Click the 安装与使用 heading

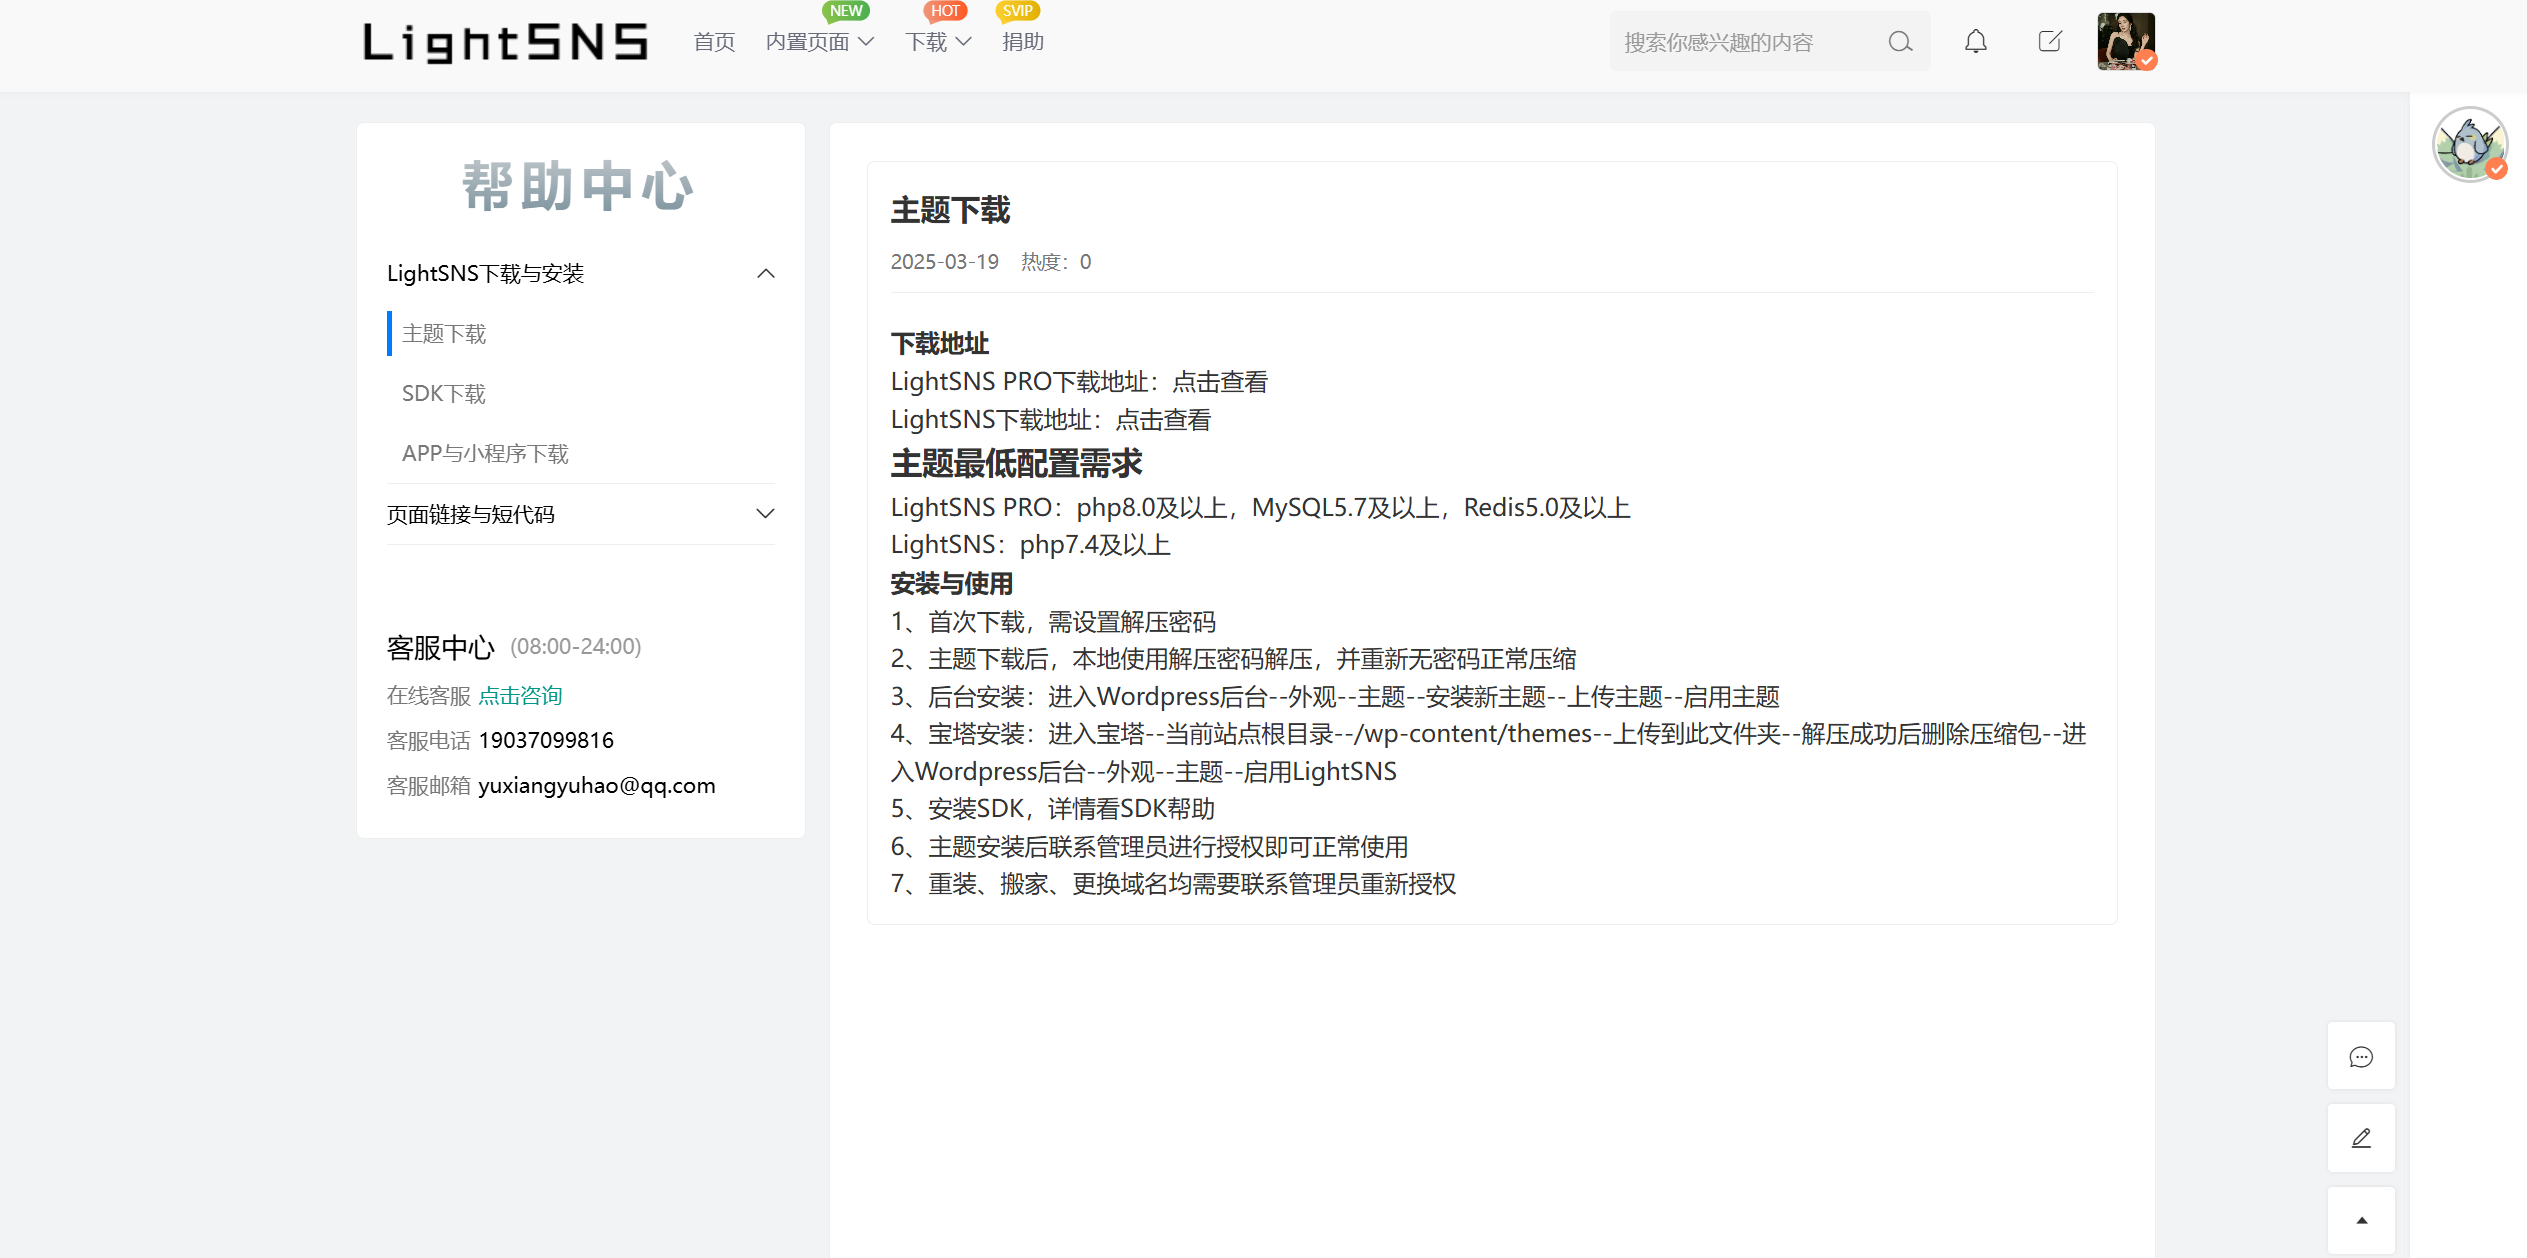[x=951, y=584]
